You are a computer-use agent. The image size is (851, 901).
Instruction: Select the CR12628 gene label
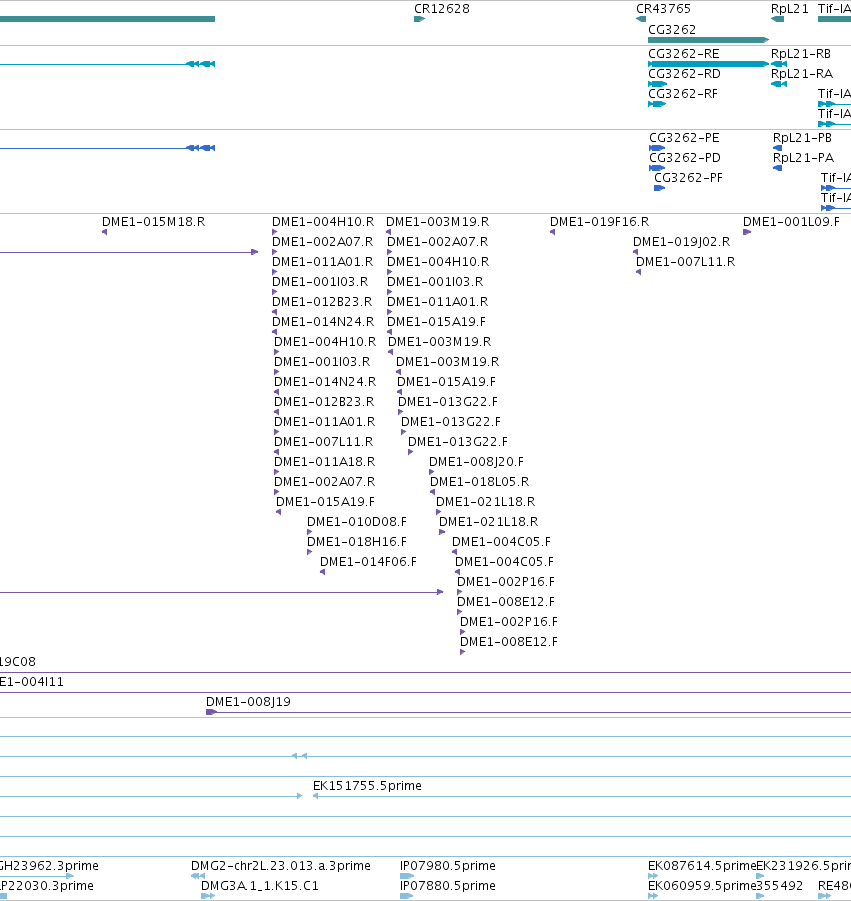click(442, 9)
